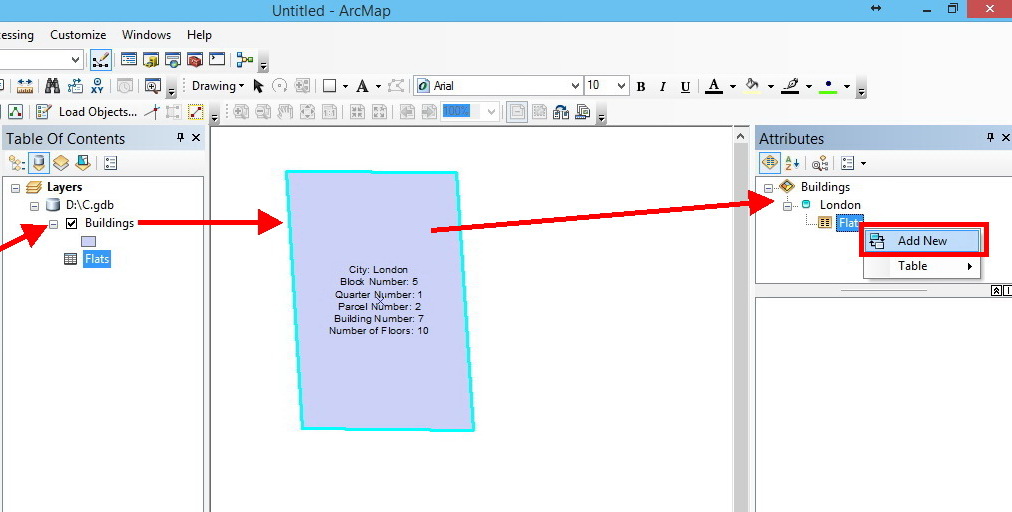Toggle Bold text formatting
The image size is (1012, 512).
click(641, 87)
